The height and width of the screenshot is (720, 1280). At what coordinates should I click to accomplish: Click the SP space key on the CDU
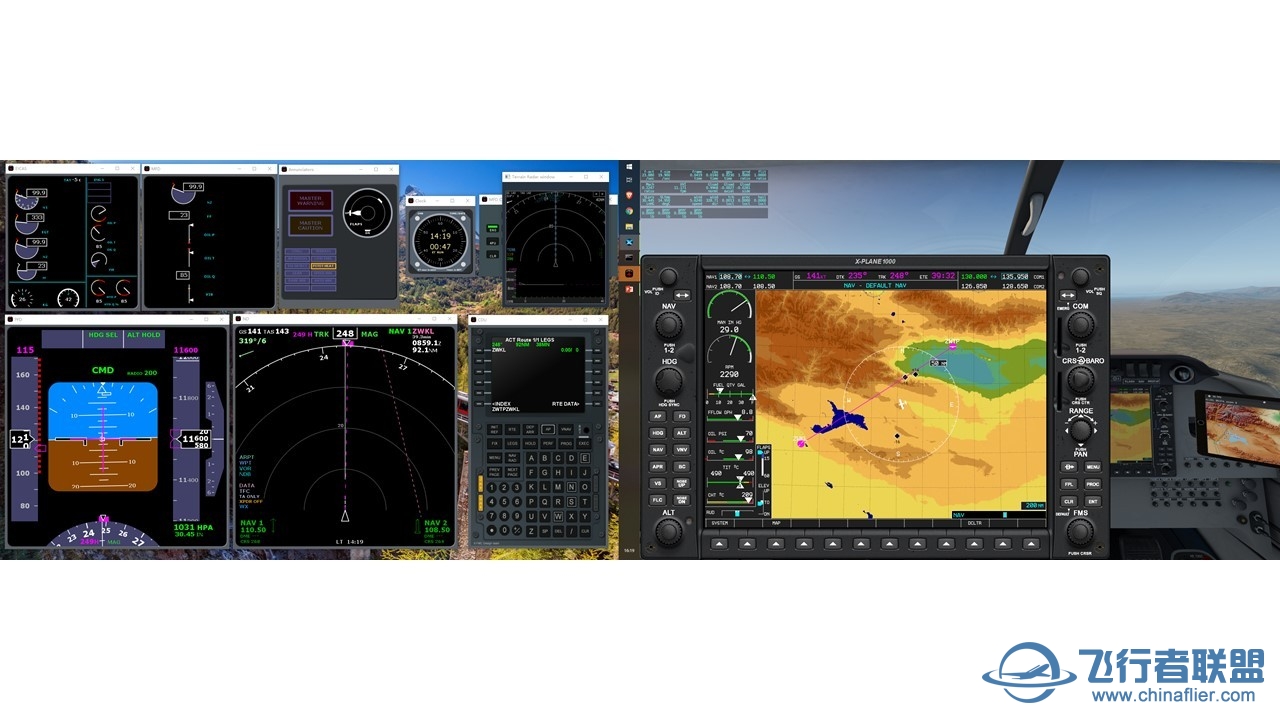tap(545, 531)
